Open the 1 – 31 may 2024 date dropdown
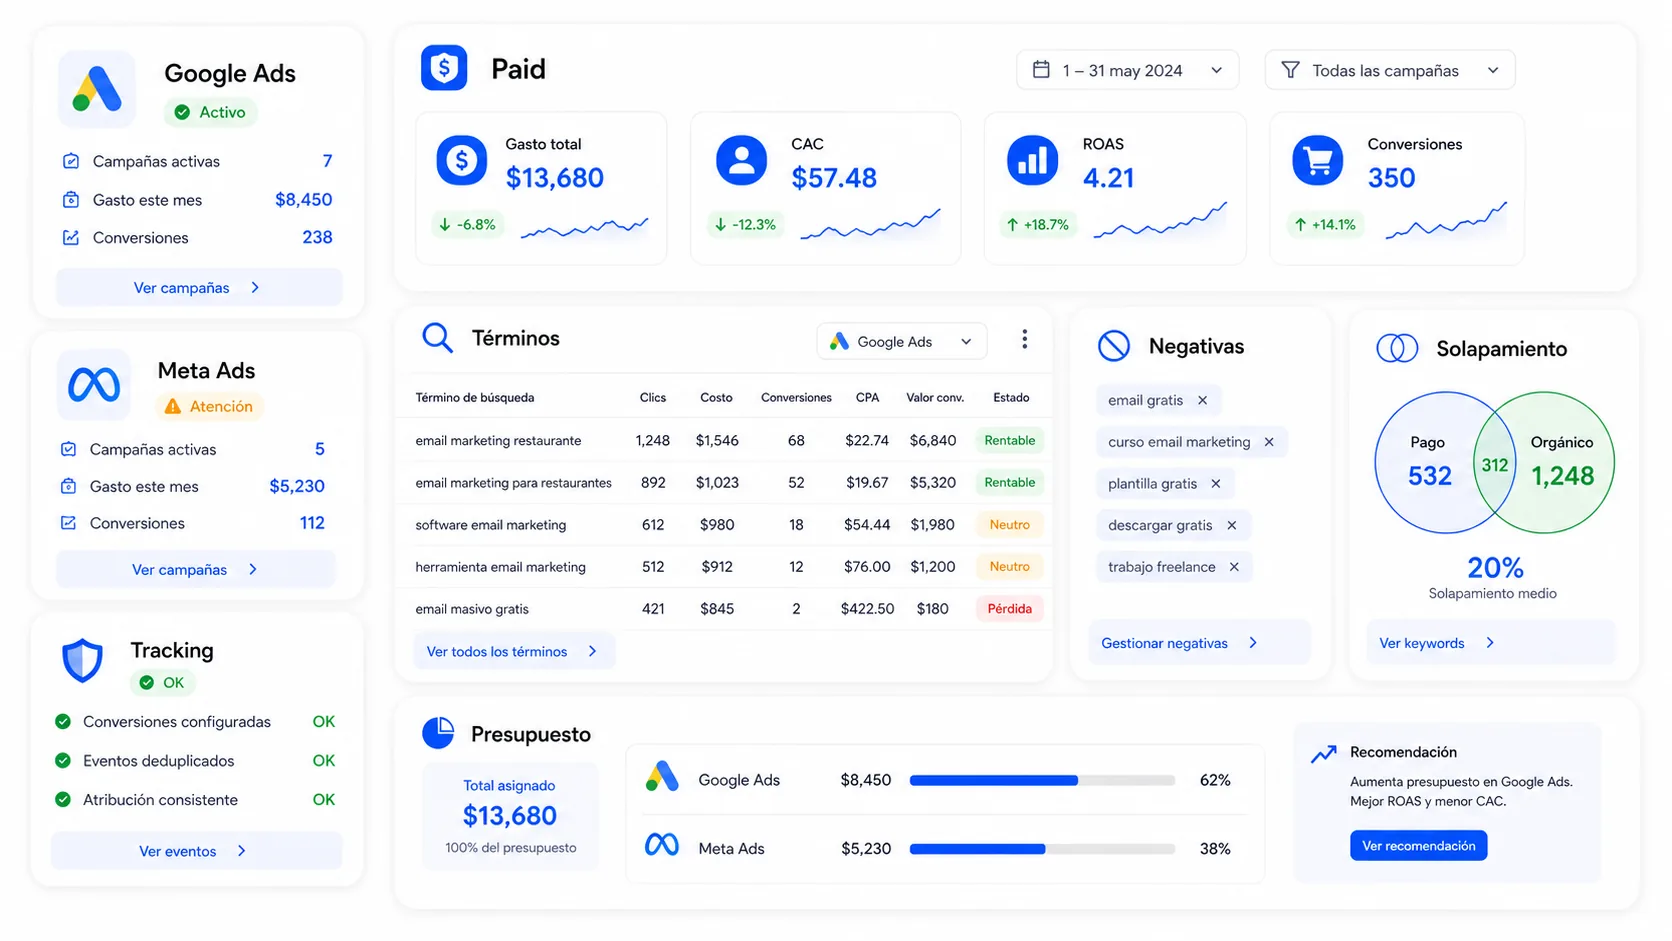Viewport: 1672px width, 941px height. [x=1128, y=70]
